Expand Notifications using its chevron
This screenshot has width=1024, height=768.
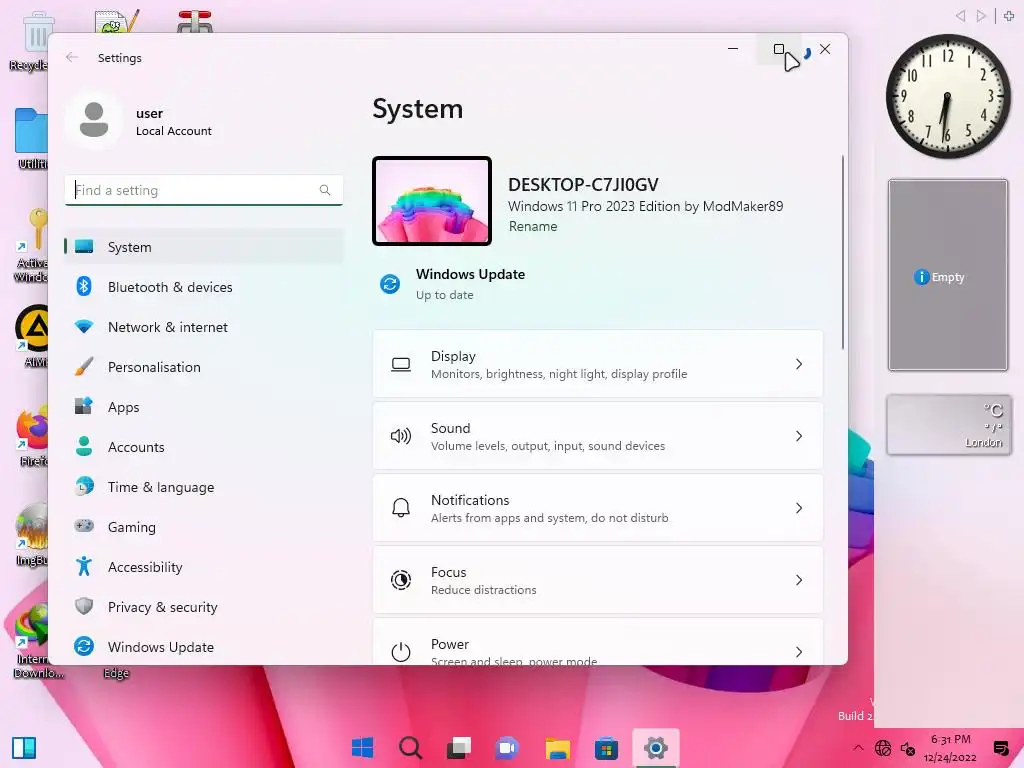799,508
